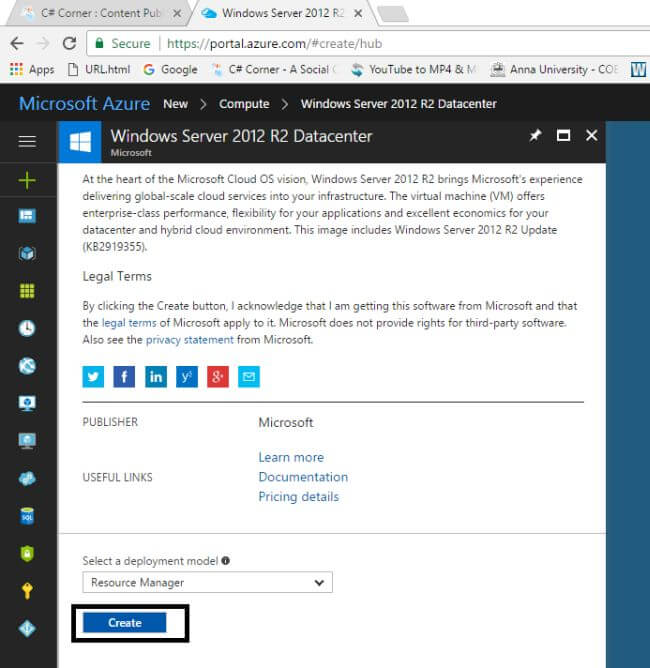Open the Documentation link
Image resolution: width=650 pixels, height=668 pixels.
coord(303,477)
